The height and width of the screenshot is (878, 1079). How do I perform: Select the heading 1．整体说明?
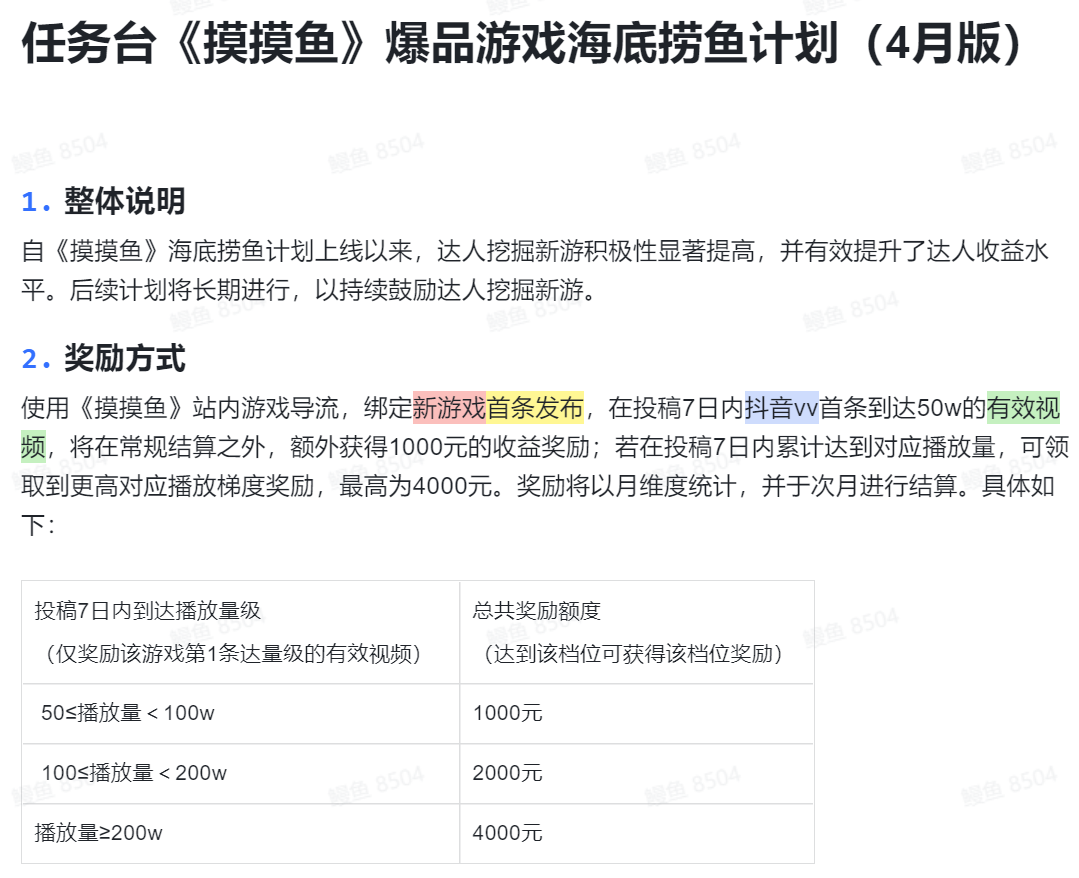[x=103, y=200]
